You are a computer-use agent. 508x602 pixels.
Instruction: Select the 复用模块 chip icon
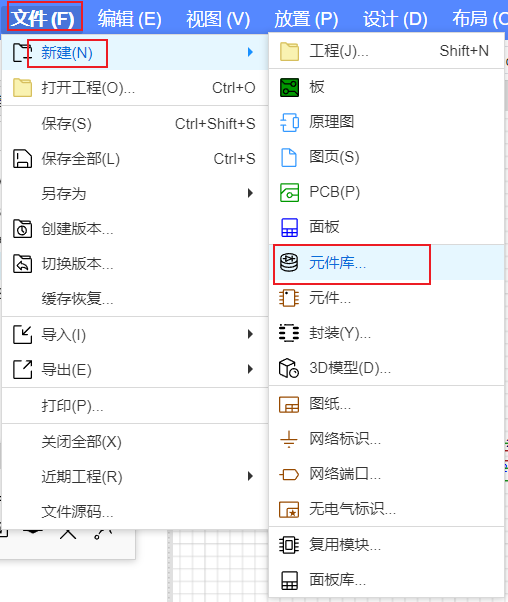[x=289, y=544]
